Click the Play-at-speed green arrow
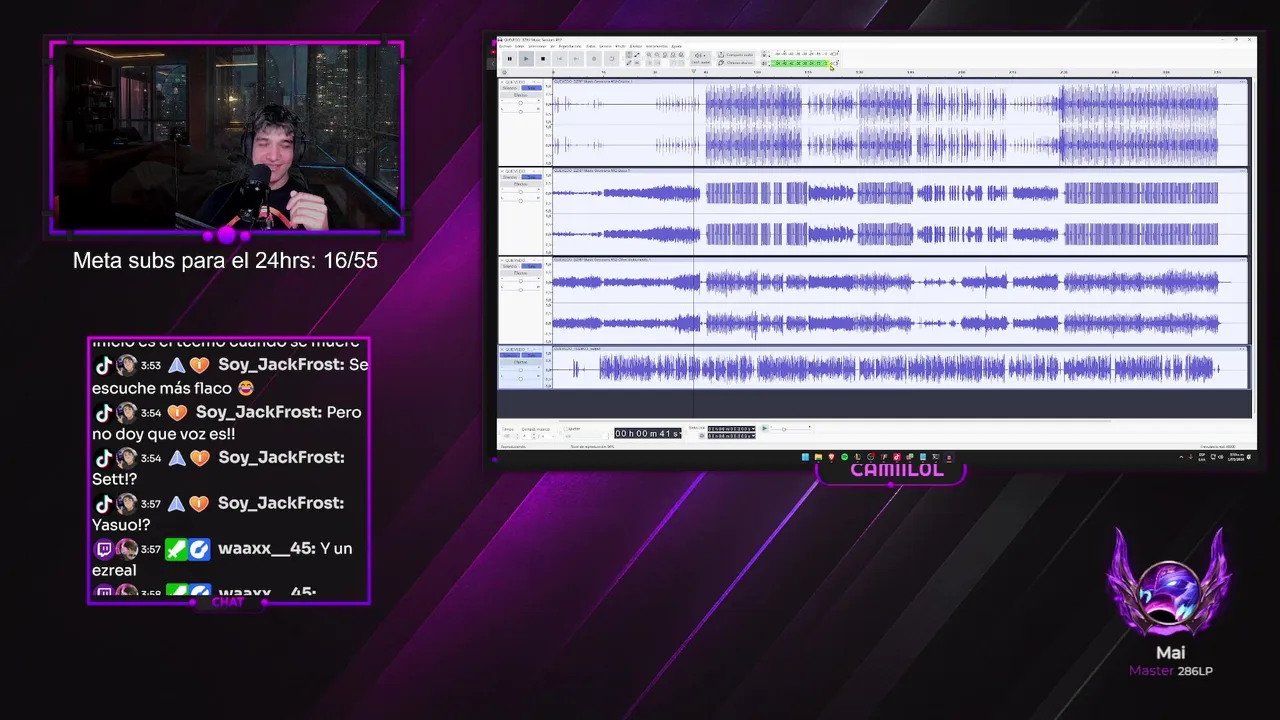This screenshot has width=1280, height=720. (765, 428)
